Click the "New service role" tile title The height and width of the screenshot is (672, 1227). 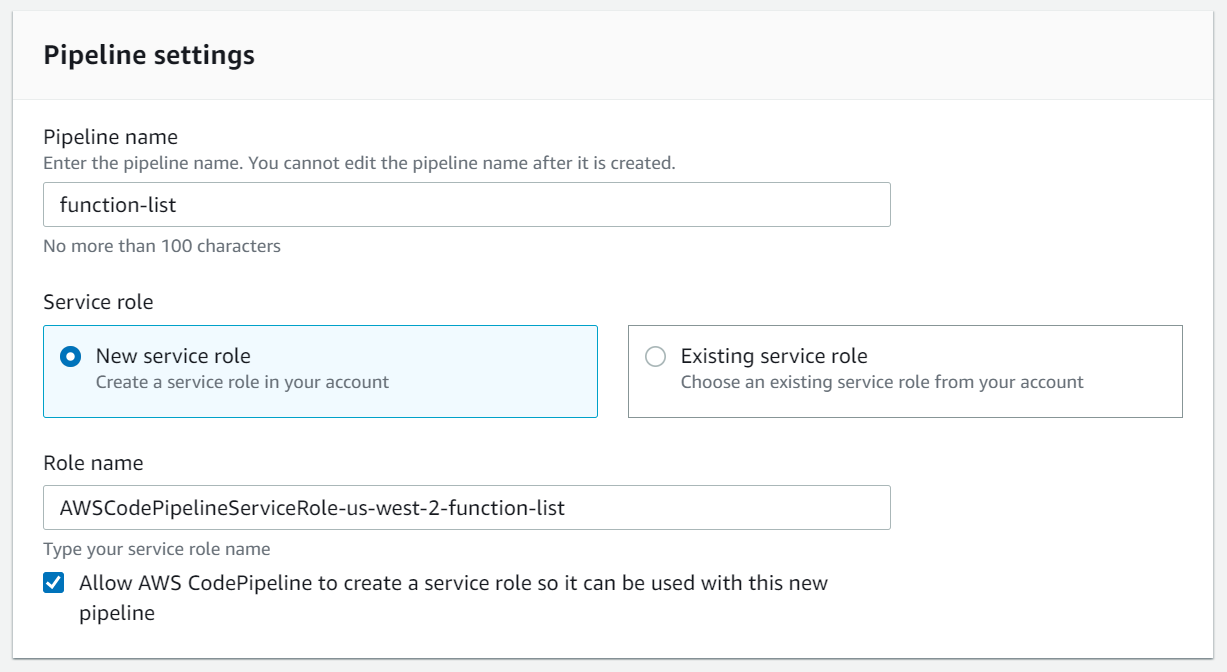tap(173, 356)
